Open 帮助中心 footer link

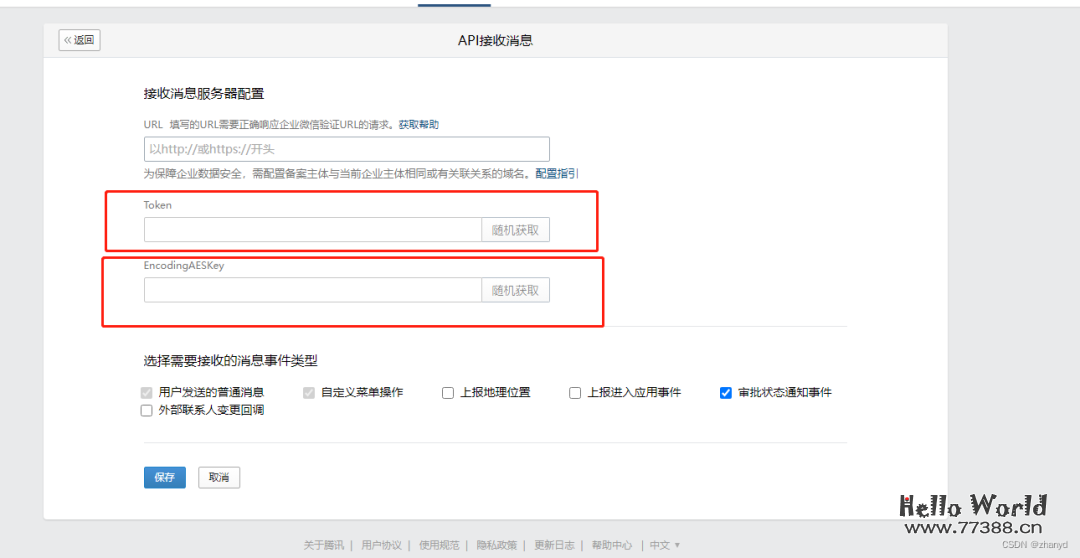[612, 545]
